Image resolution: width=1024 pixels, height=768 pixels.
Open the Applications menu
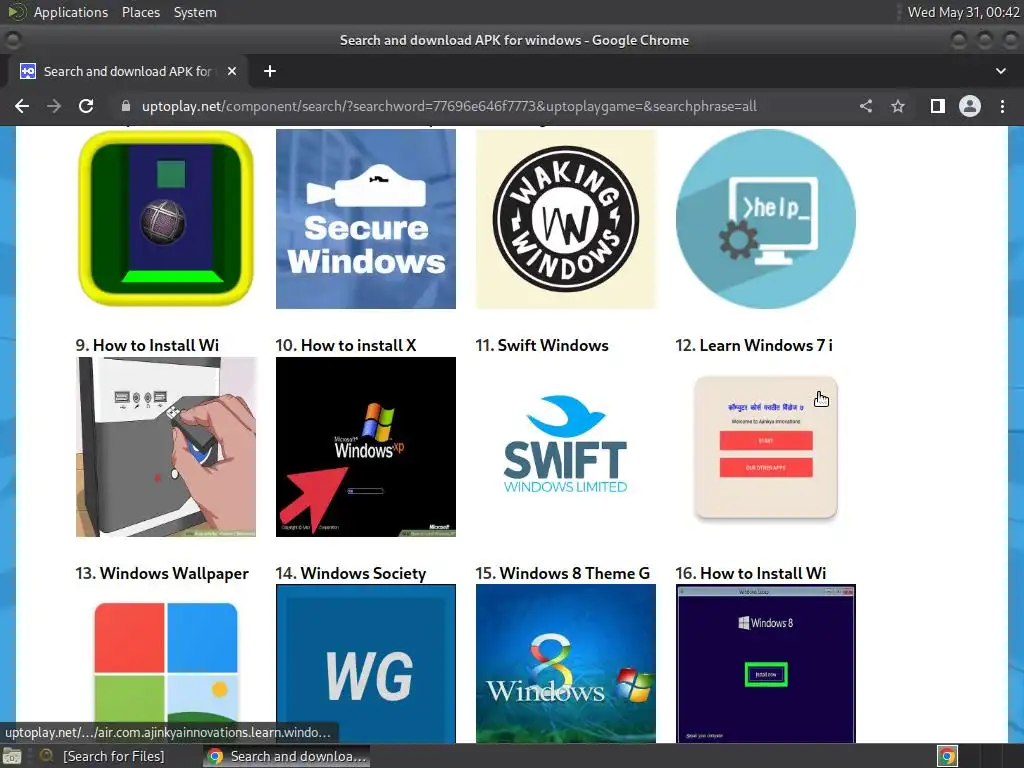(71, 12)
